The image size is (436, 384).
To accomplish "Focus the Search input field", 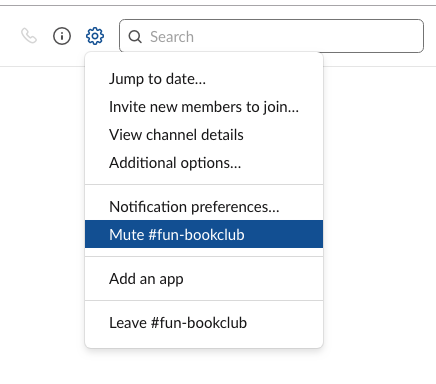I will (x=271, y=36).
